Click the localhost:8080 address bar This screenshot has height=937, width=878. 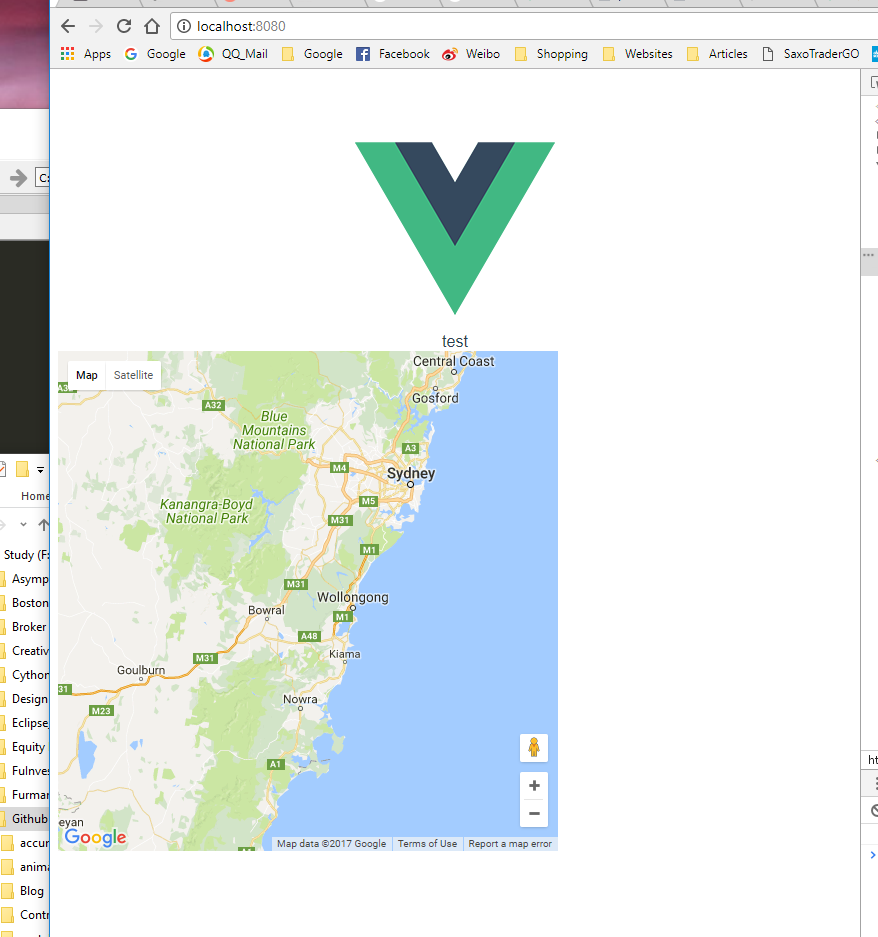point(526,26)
